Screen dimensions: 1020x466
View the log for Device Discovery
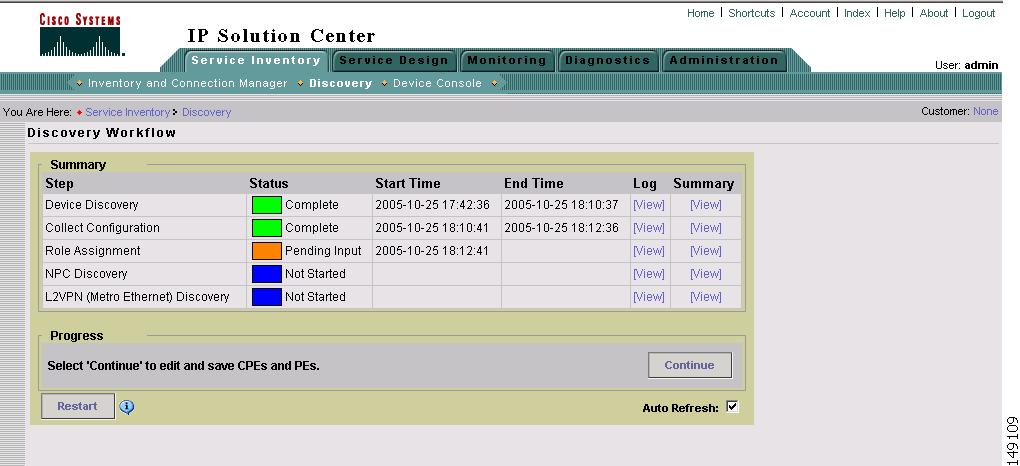click(x=649, y=205)
